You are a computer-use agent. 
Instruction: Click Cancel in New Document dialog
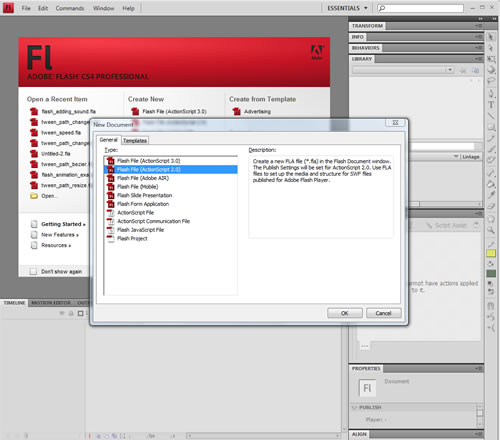tap(383, 313)
